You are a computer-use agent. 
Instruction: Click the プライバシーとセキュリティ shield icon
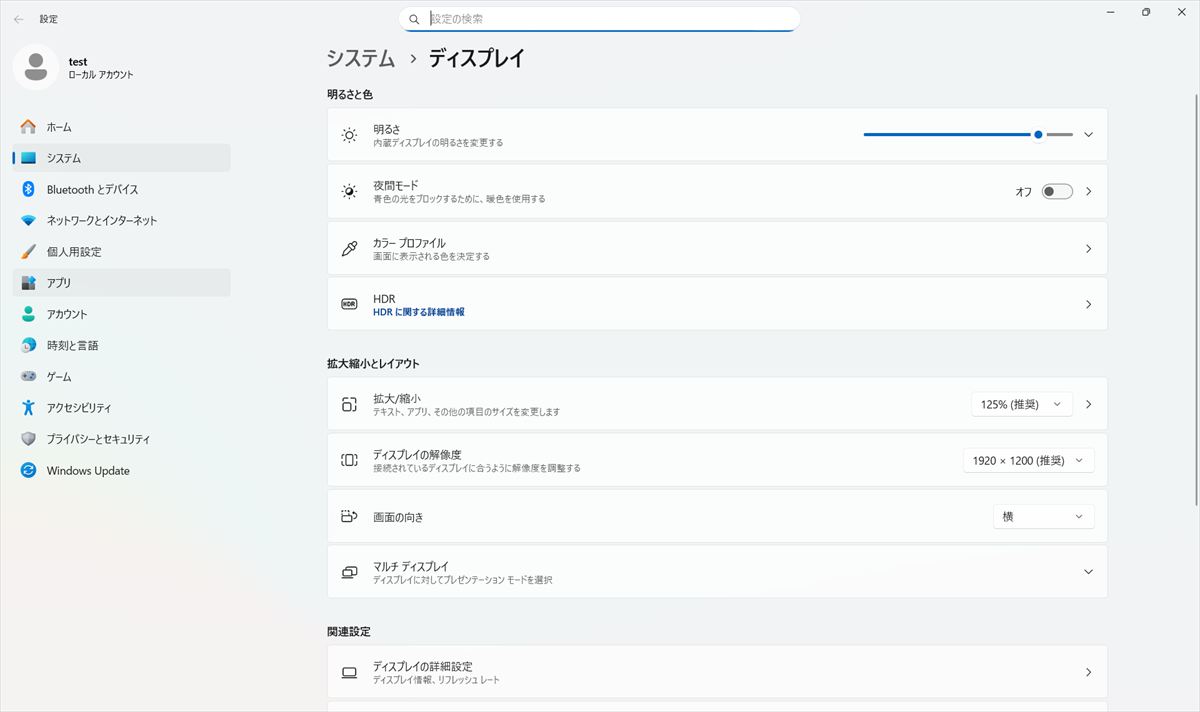[x=28, y=439]
